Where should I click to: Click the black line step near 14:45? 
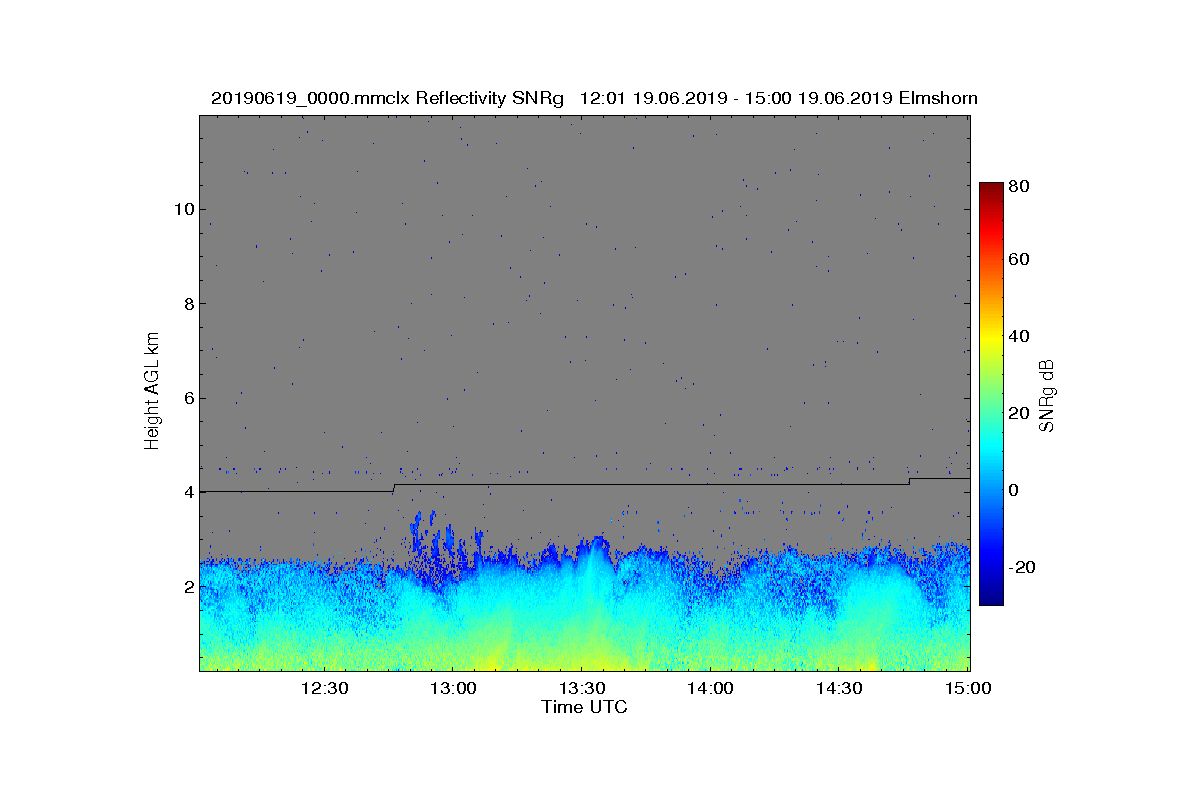tap(909, 481)
